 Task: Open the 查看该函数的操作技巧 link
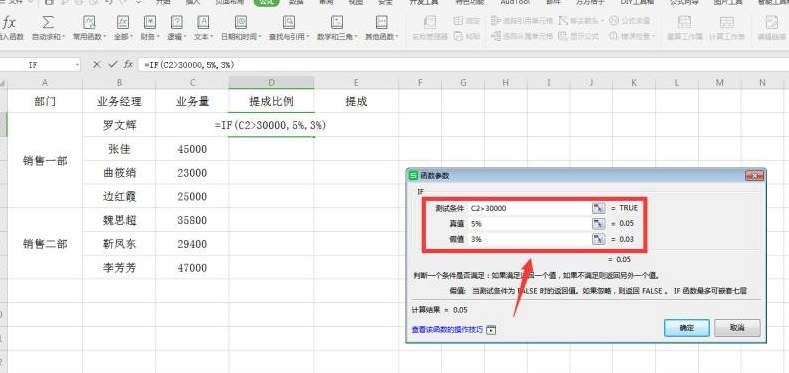(x=447, y=330)
